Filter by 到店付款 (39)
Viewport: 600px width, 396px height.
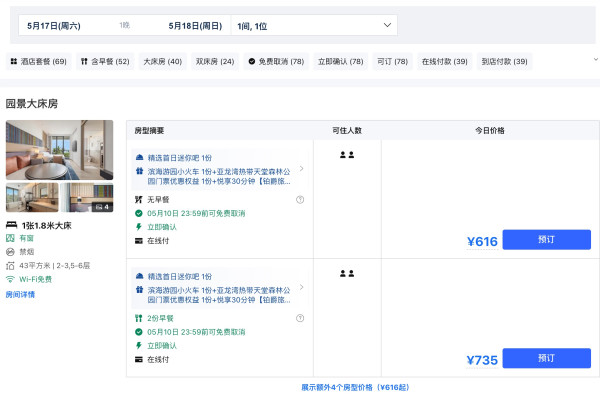(x=504, y=62)
